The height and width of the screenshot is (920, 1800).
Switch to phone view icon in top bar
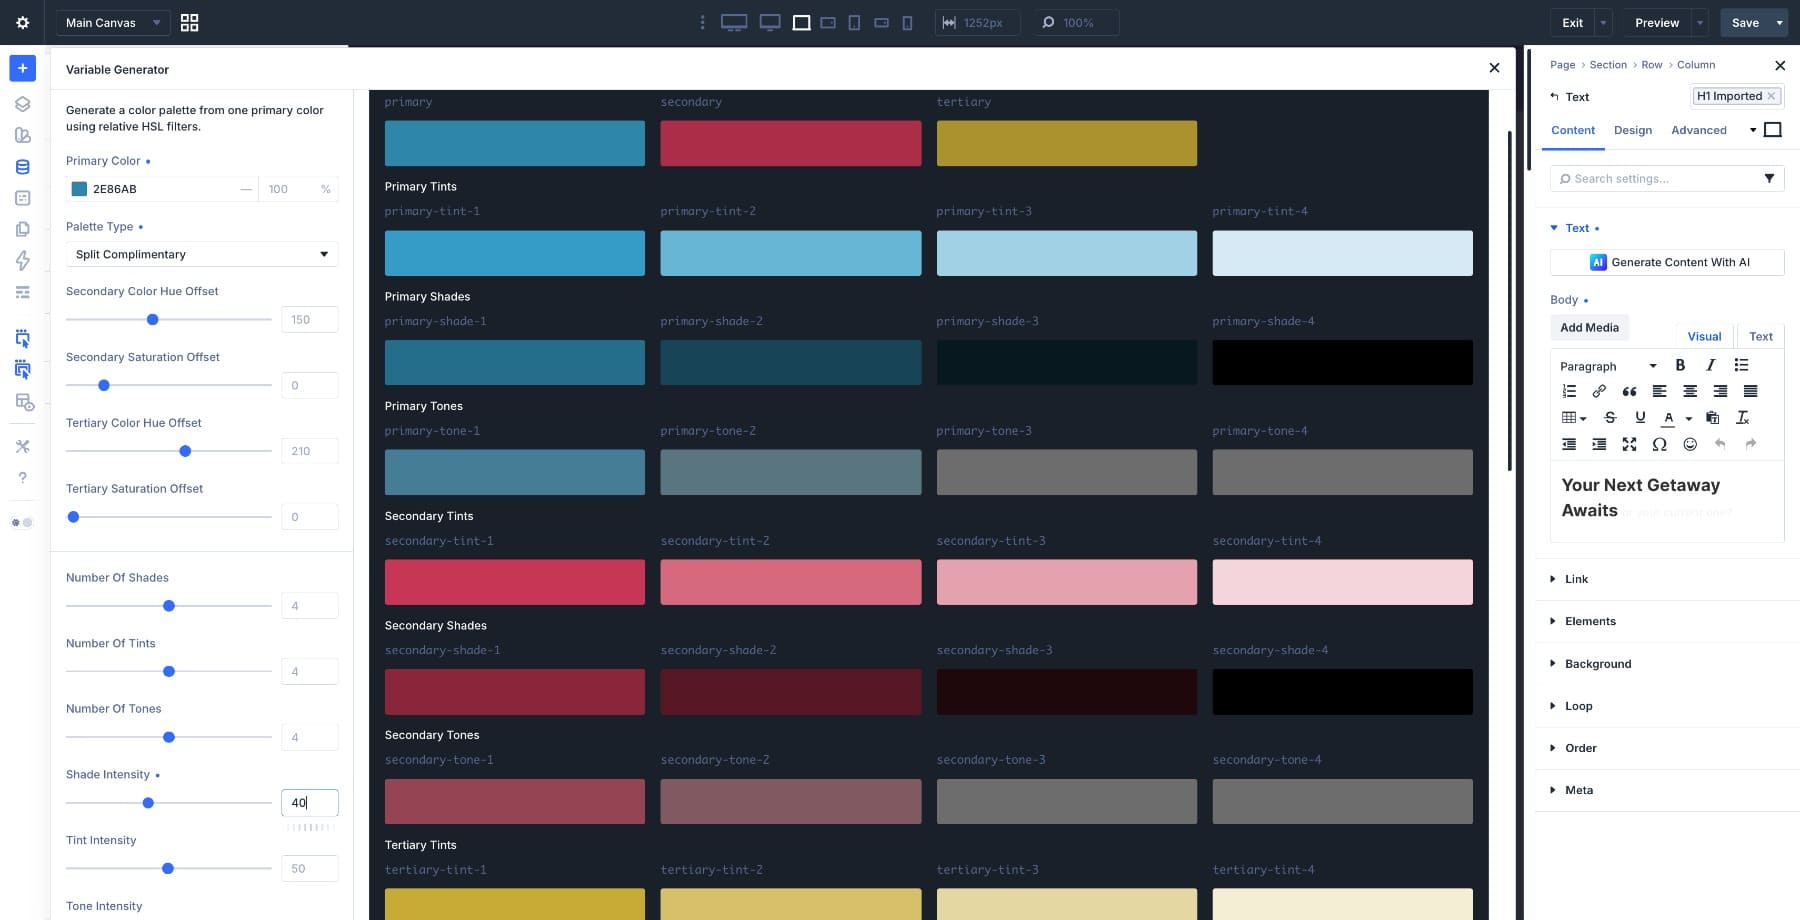point(907,22)
